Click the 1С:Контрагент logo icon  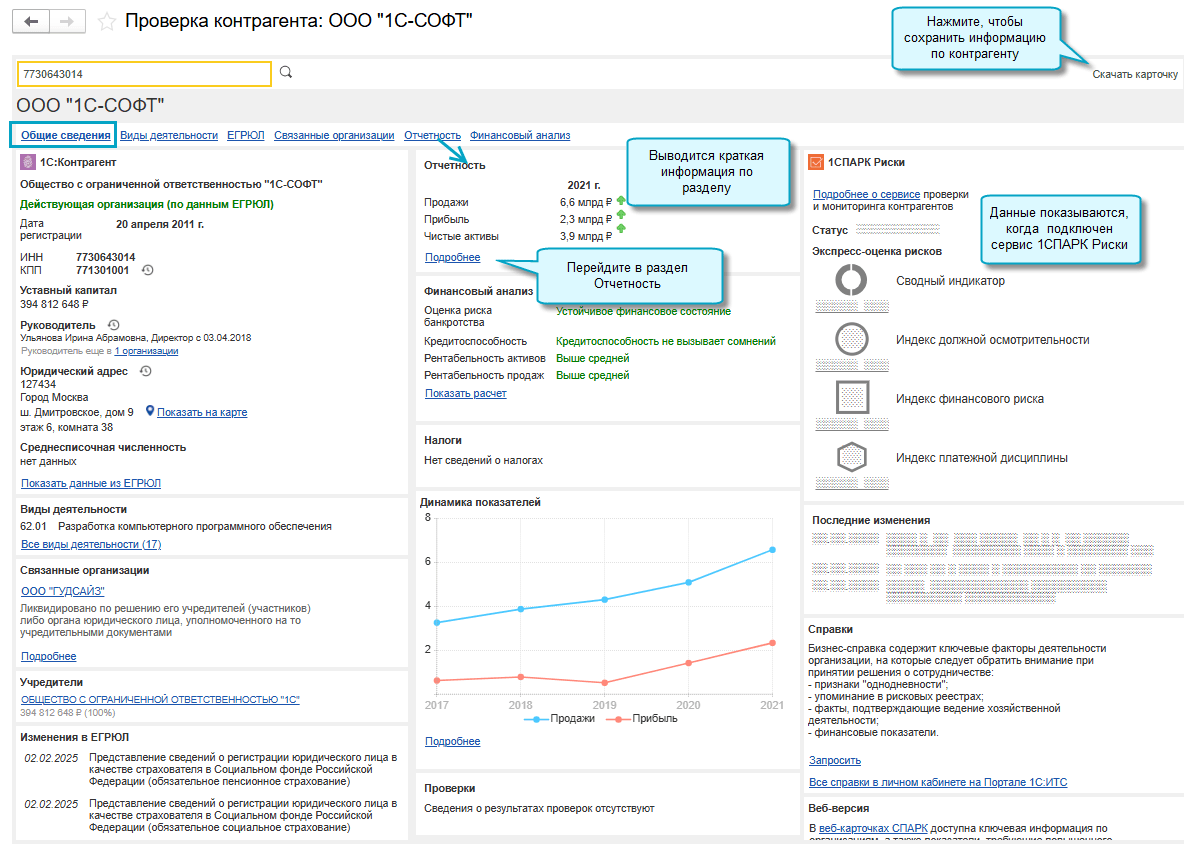pos(27,162)
